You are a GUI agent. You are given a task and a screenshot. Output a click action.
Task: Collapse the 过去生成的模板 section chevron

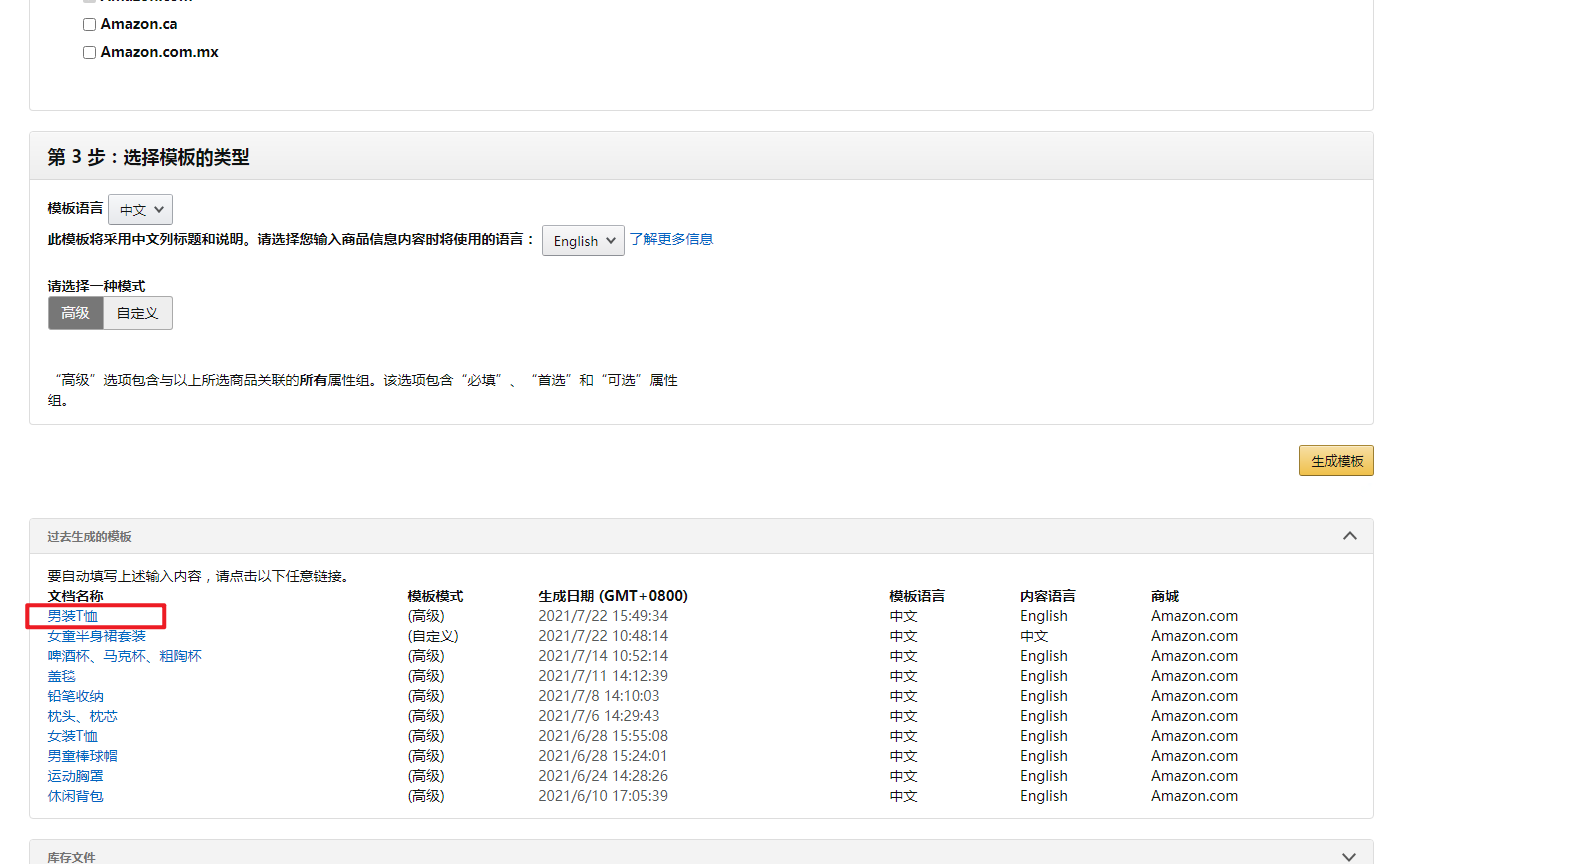point(1349,536)
